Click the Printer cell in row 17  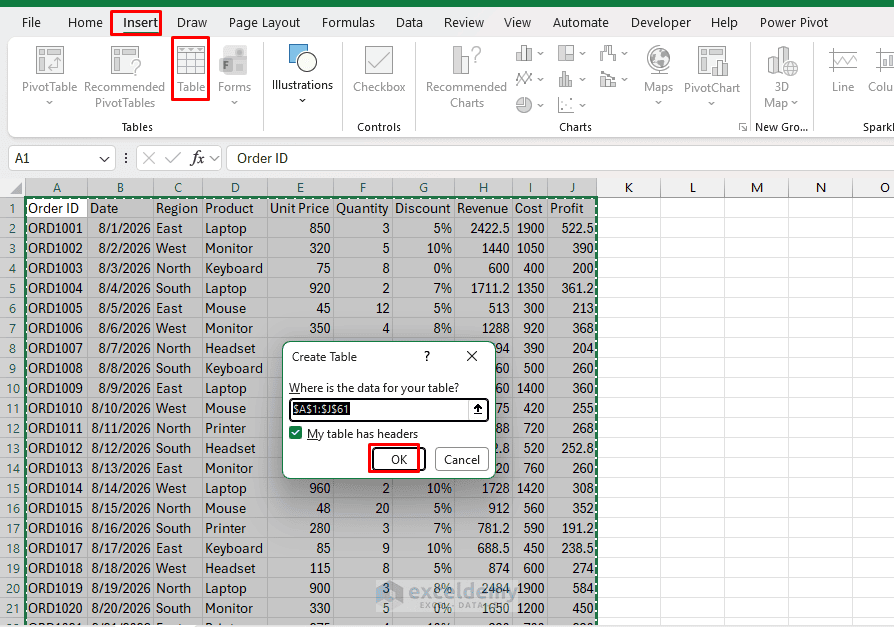point(235,528)
